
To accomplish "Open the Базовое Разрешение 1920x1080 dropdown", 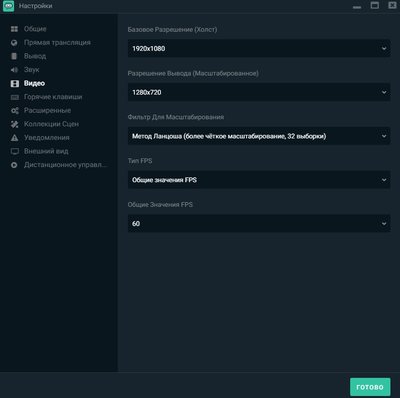I will pyautogui.click(x=259, y=48).
